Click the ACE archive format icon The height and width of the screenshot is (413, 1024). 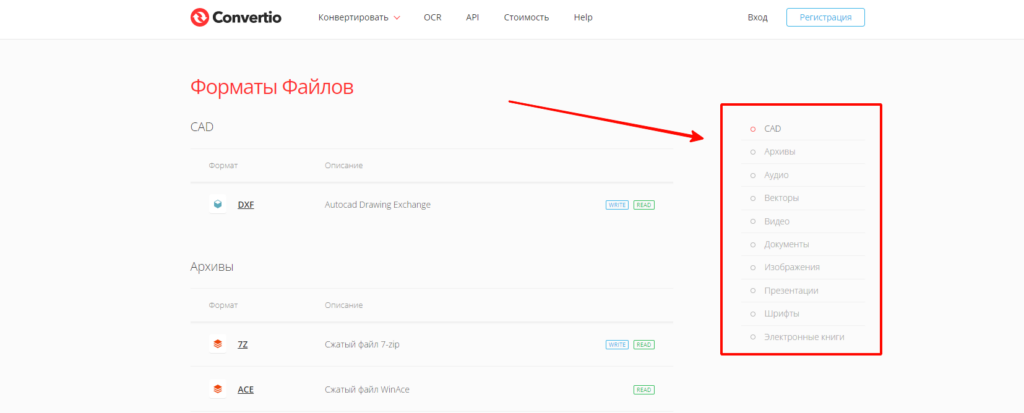click(x=217, y=389)
